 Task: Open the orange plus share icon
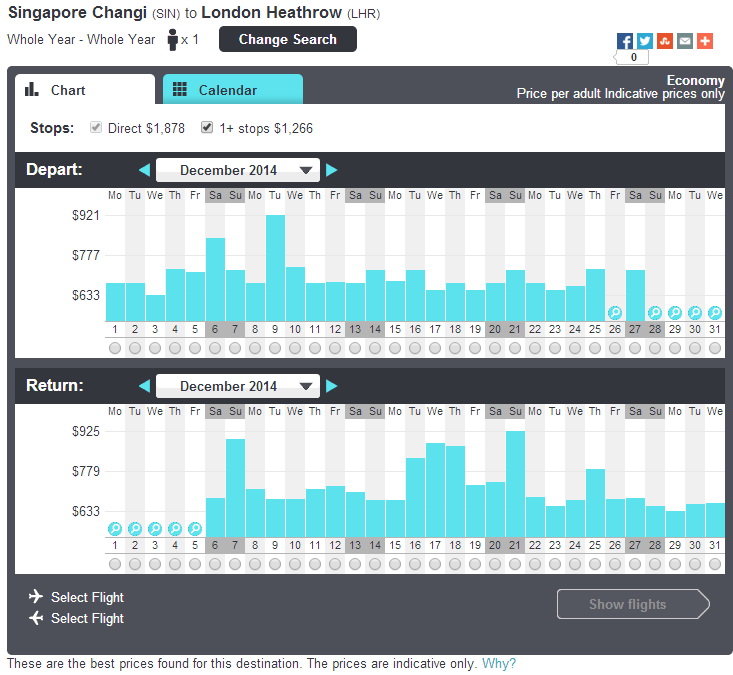(x=705, y=41)
